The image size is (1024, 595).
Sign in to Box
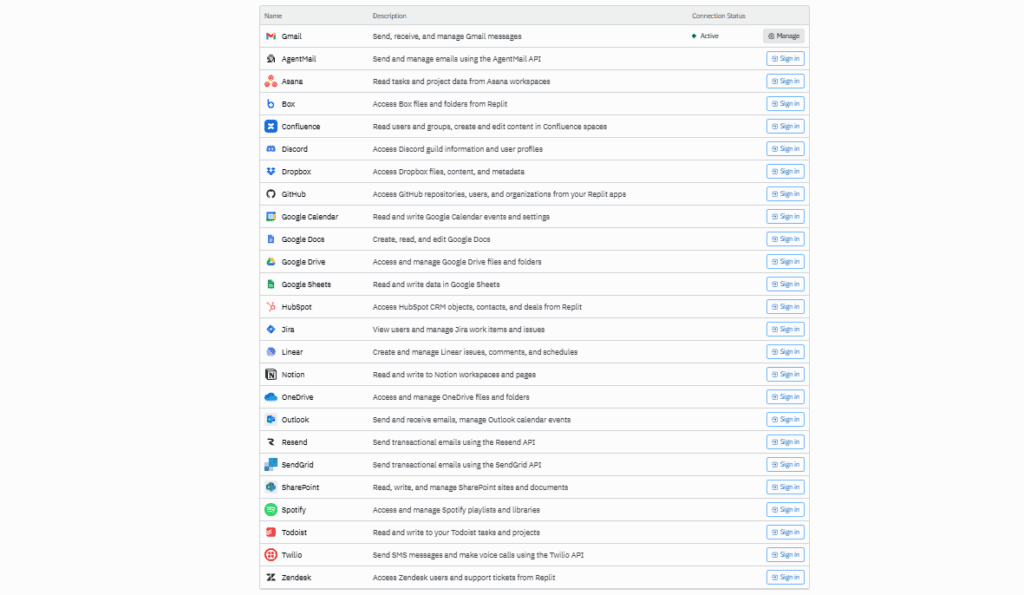tap(785, 104)
